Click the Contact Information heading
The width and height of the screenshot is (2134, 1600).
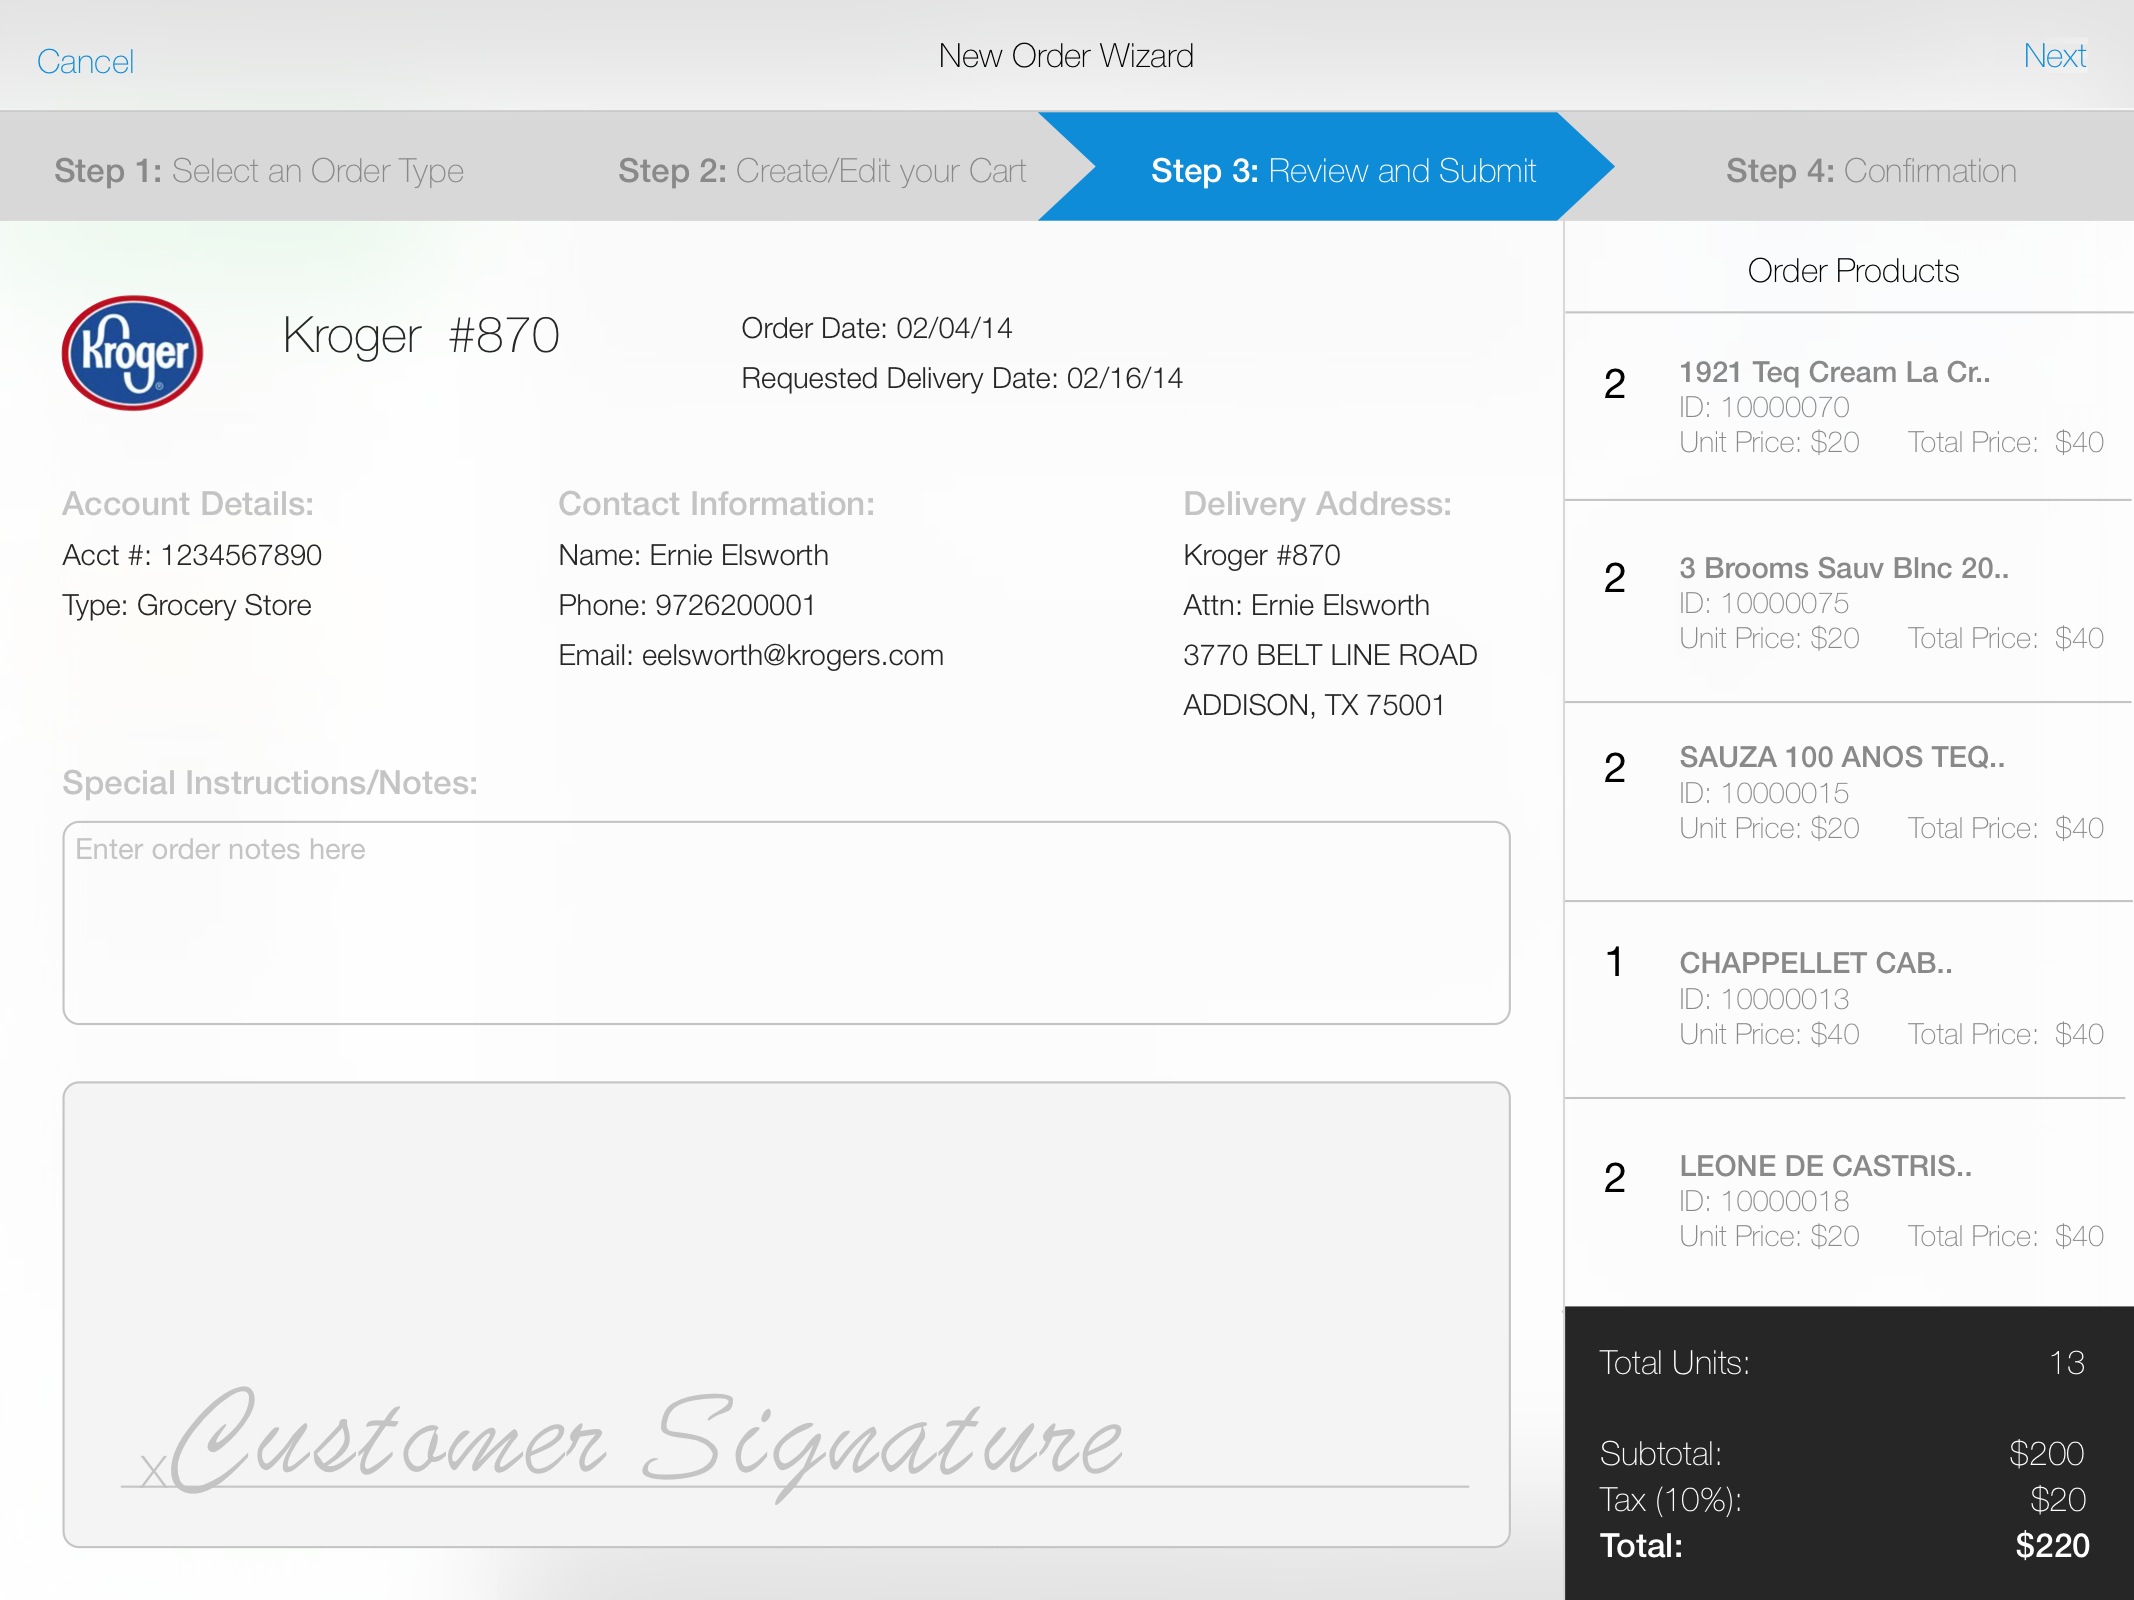(716, 504)
